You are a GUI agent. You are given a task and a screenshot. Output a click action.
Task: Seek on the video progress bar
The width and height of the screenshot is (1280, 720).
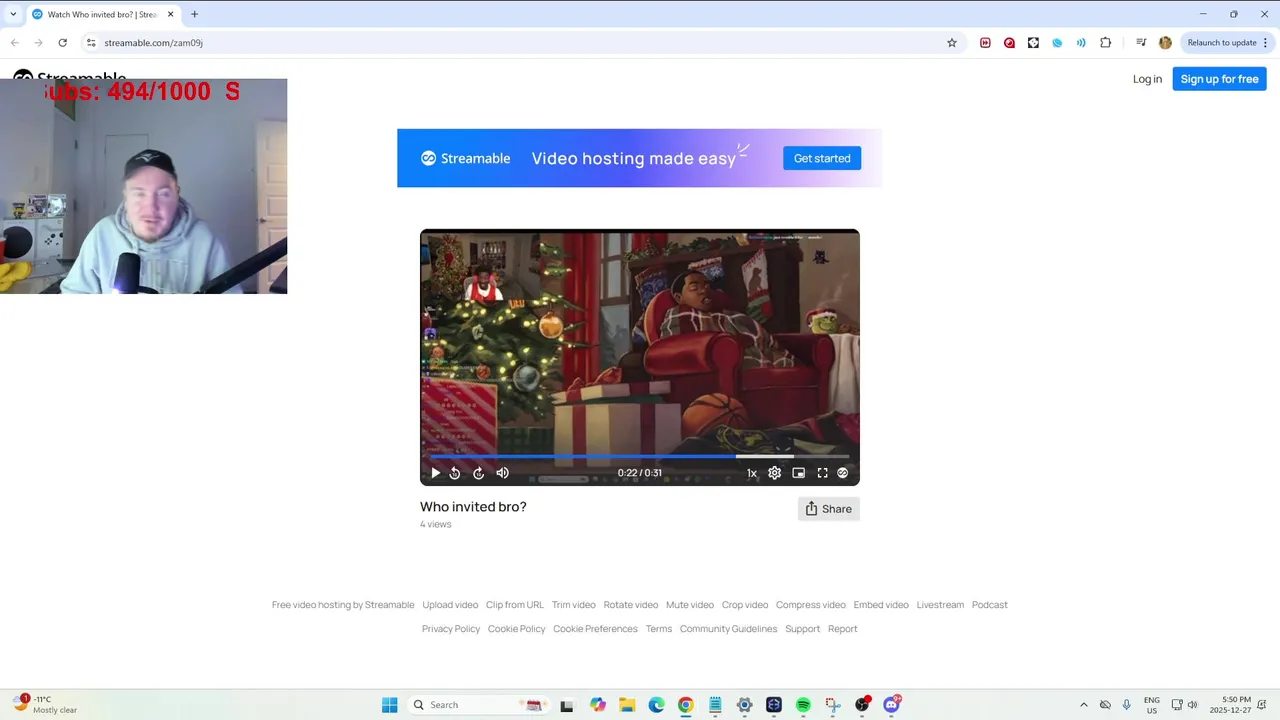coord(640,456)
